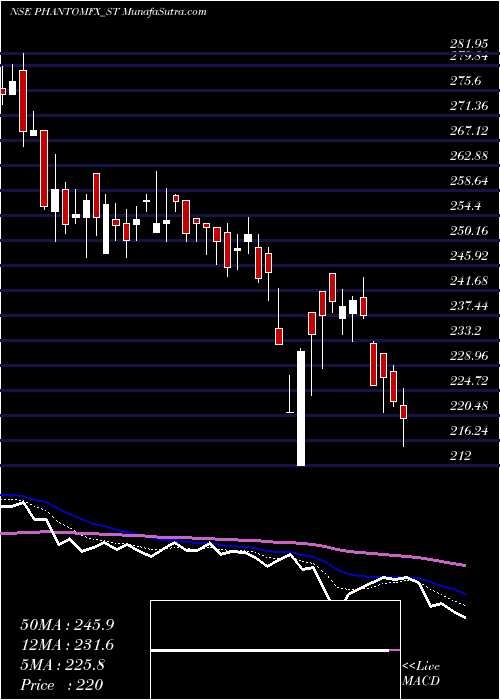This screenshot has width=500, height=700.
Task: Click the 12MA : 231.6 reading
Action: (x=67, y=645)
